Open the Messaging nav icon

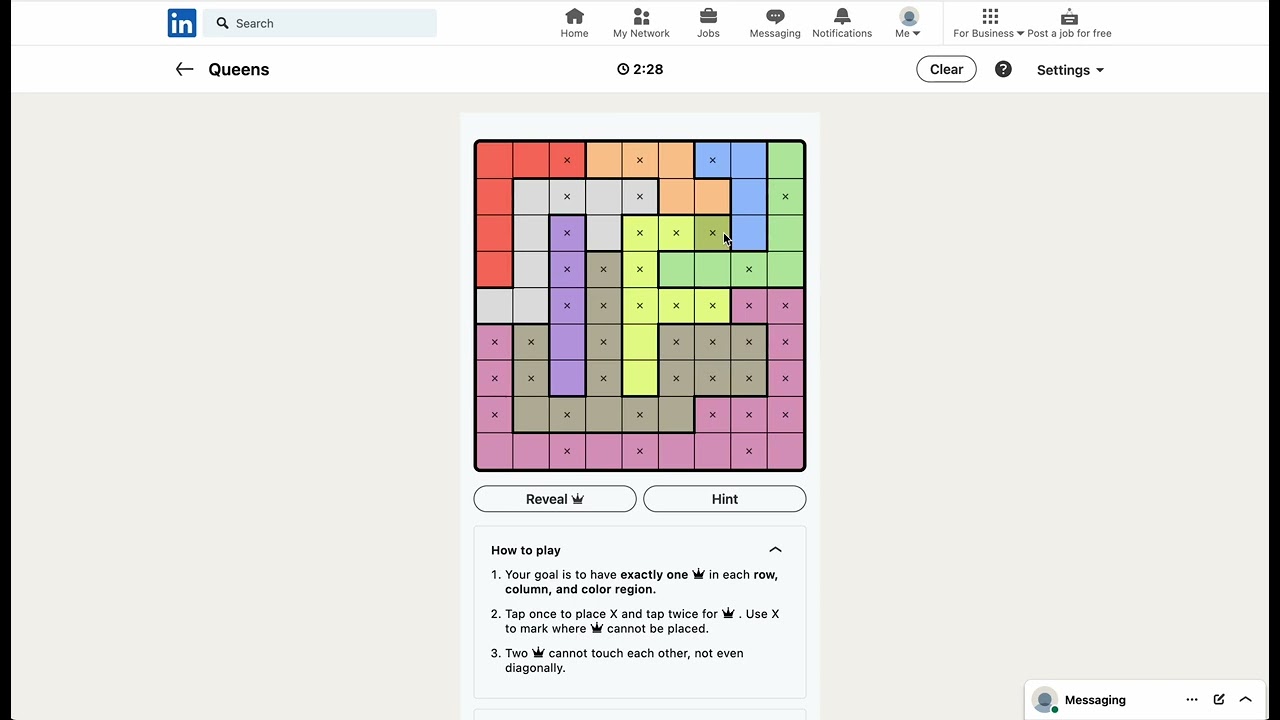[x=775, y=16]
